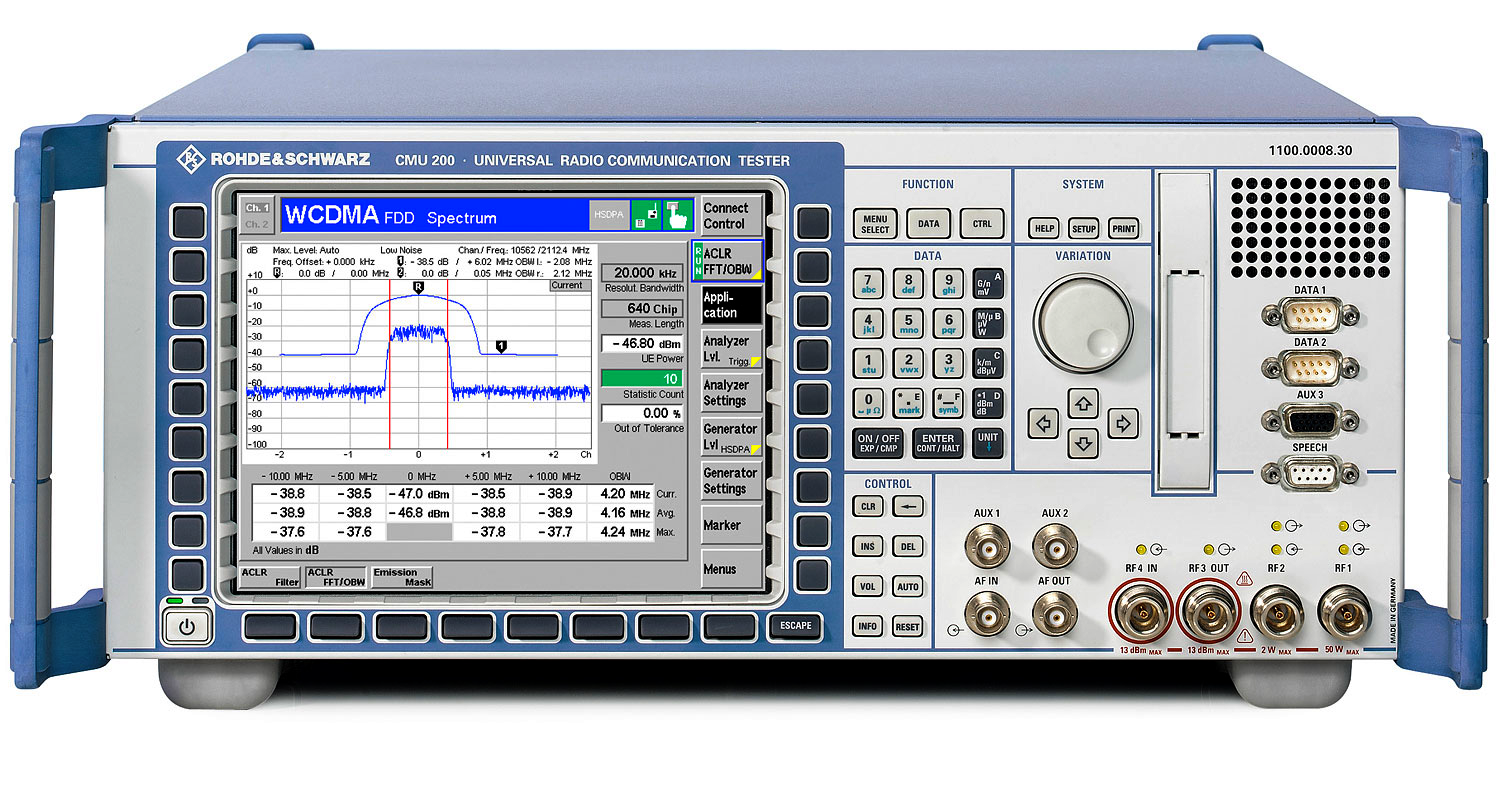Push numeric key 8 def

(x=908, y=284)
